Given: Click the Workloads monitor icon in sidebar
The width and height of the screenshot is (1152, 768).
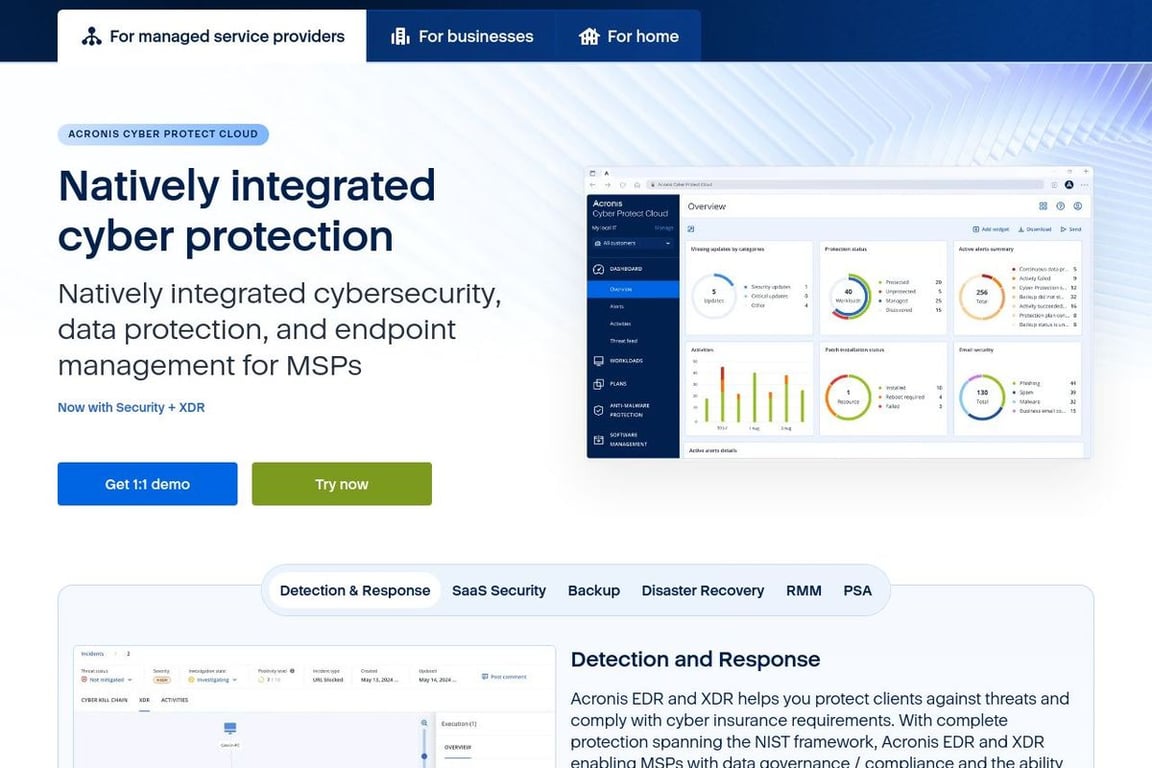Looking at the screenshot, I should (598, 361).
